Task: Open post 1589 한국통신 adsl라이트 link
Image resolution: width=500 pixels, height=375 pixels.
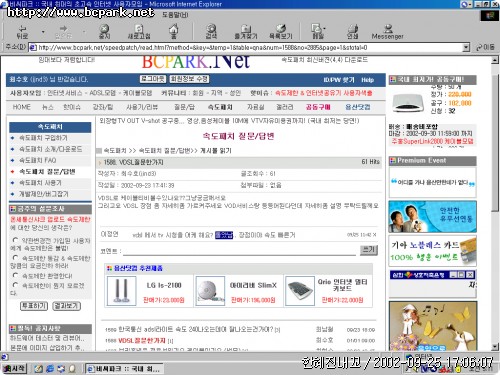Action: click(196, 329)
